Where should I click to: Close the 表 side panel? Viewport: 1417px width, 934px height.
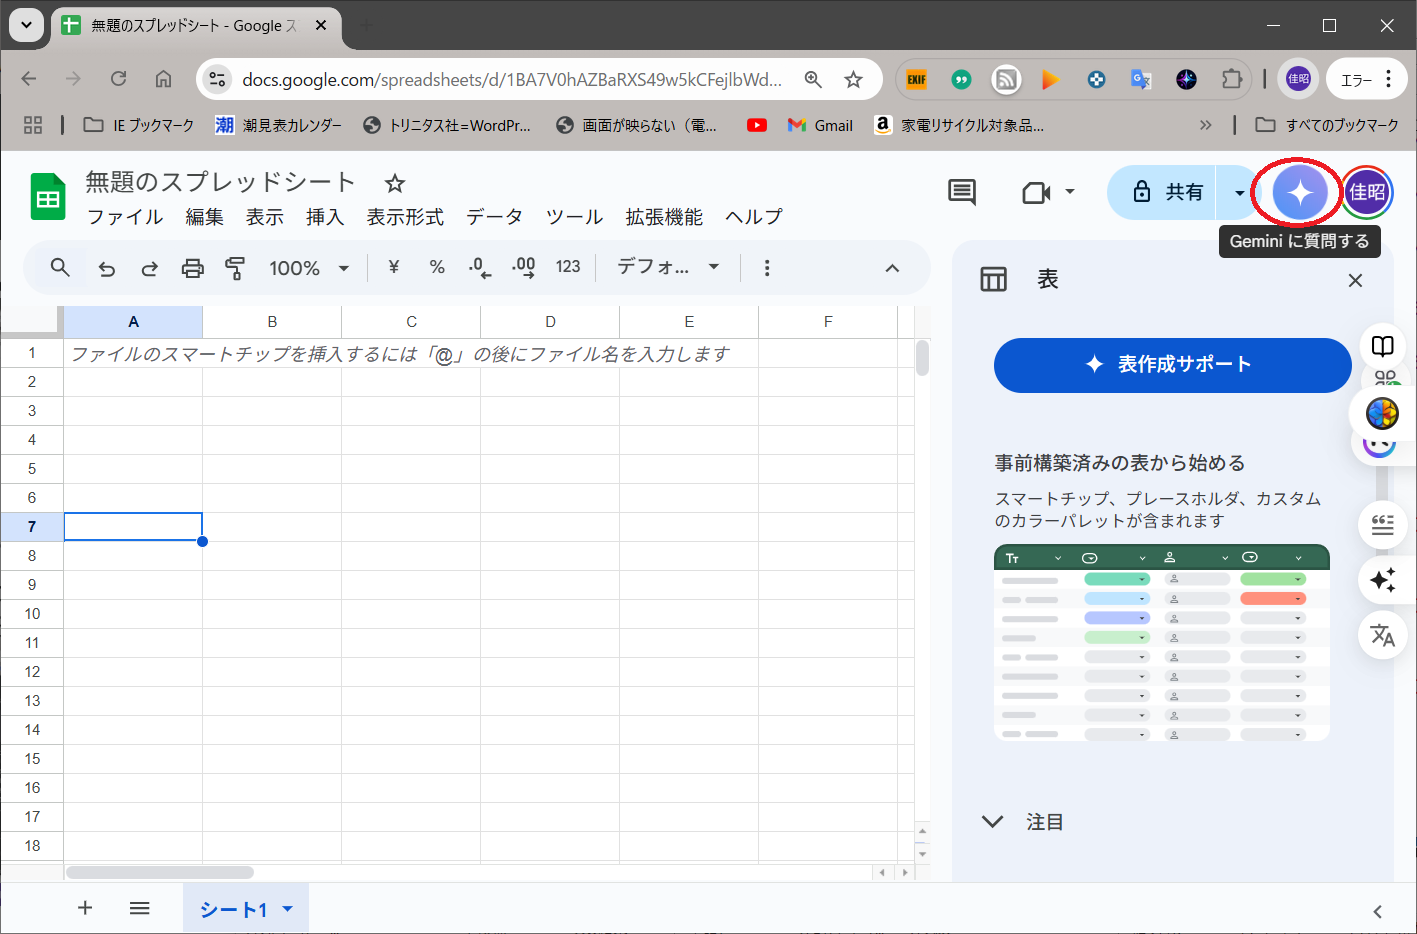(1355, 280)
